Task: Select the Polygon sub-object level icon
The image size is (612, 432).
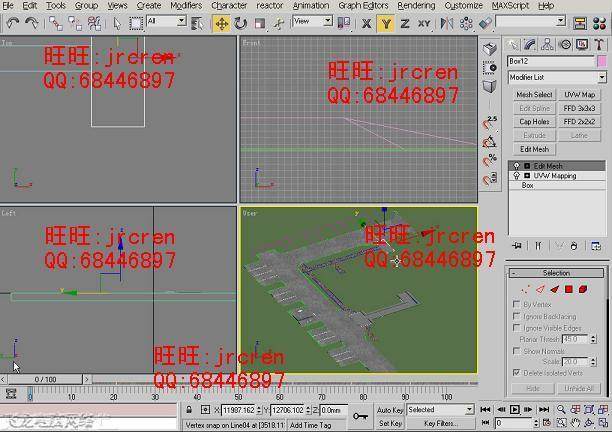Action: pyautogui.click(x=569, y=289)
